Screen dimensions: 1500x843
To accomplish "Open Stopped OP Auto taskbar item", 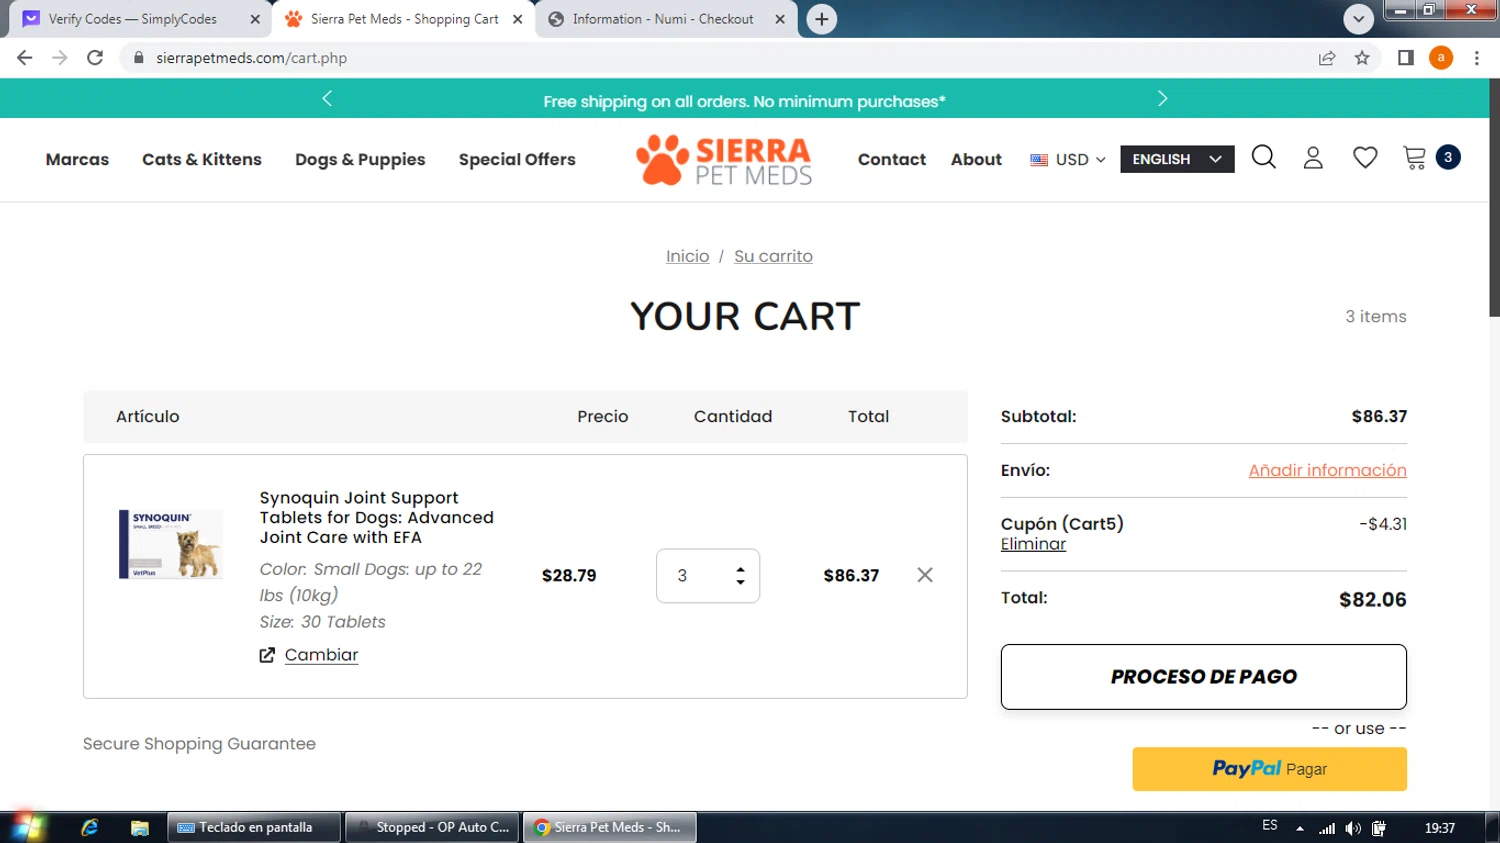I will 433,827.
